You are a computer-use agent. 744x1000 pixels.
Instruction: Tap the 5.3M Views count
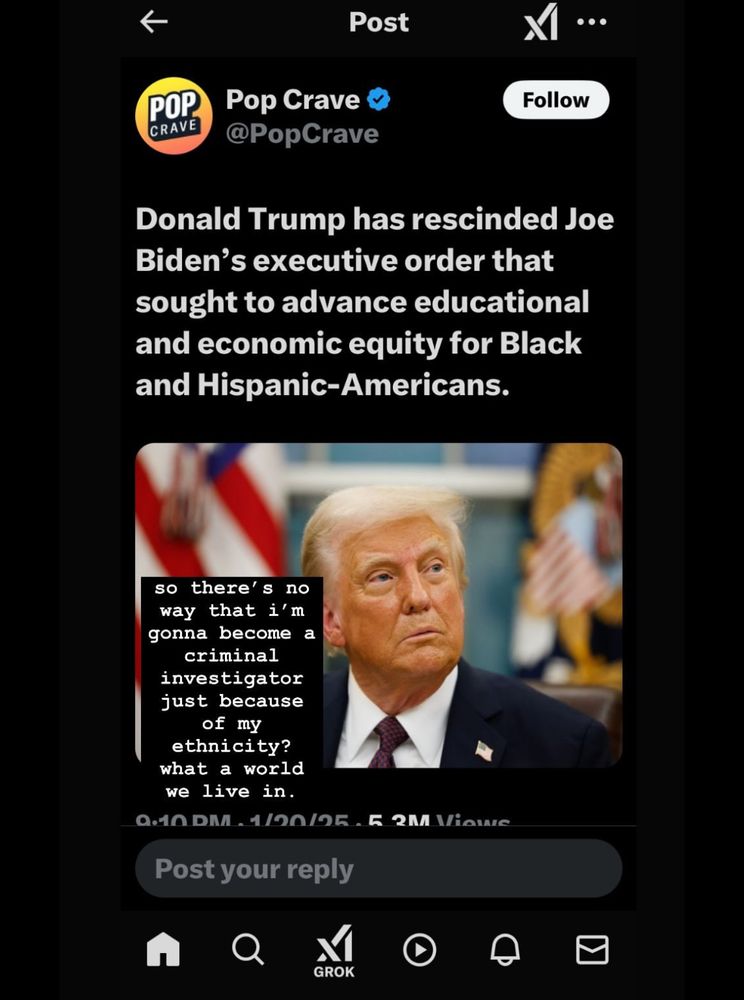(x=439, y=820)
